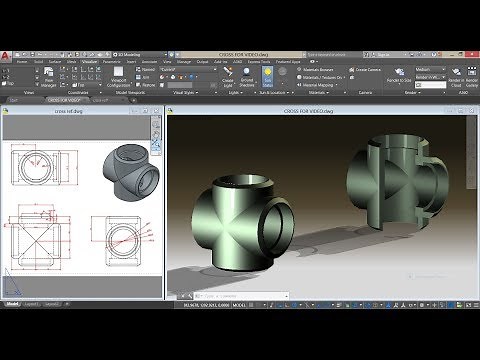
Task: Open the Render in Window dropdown
Action: (x=430, y=77)
